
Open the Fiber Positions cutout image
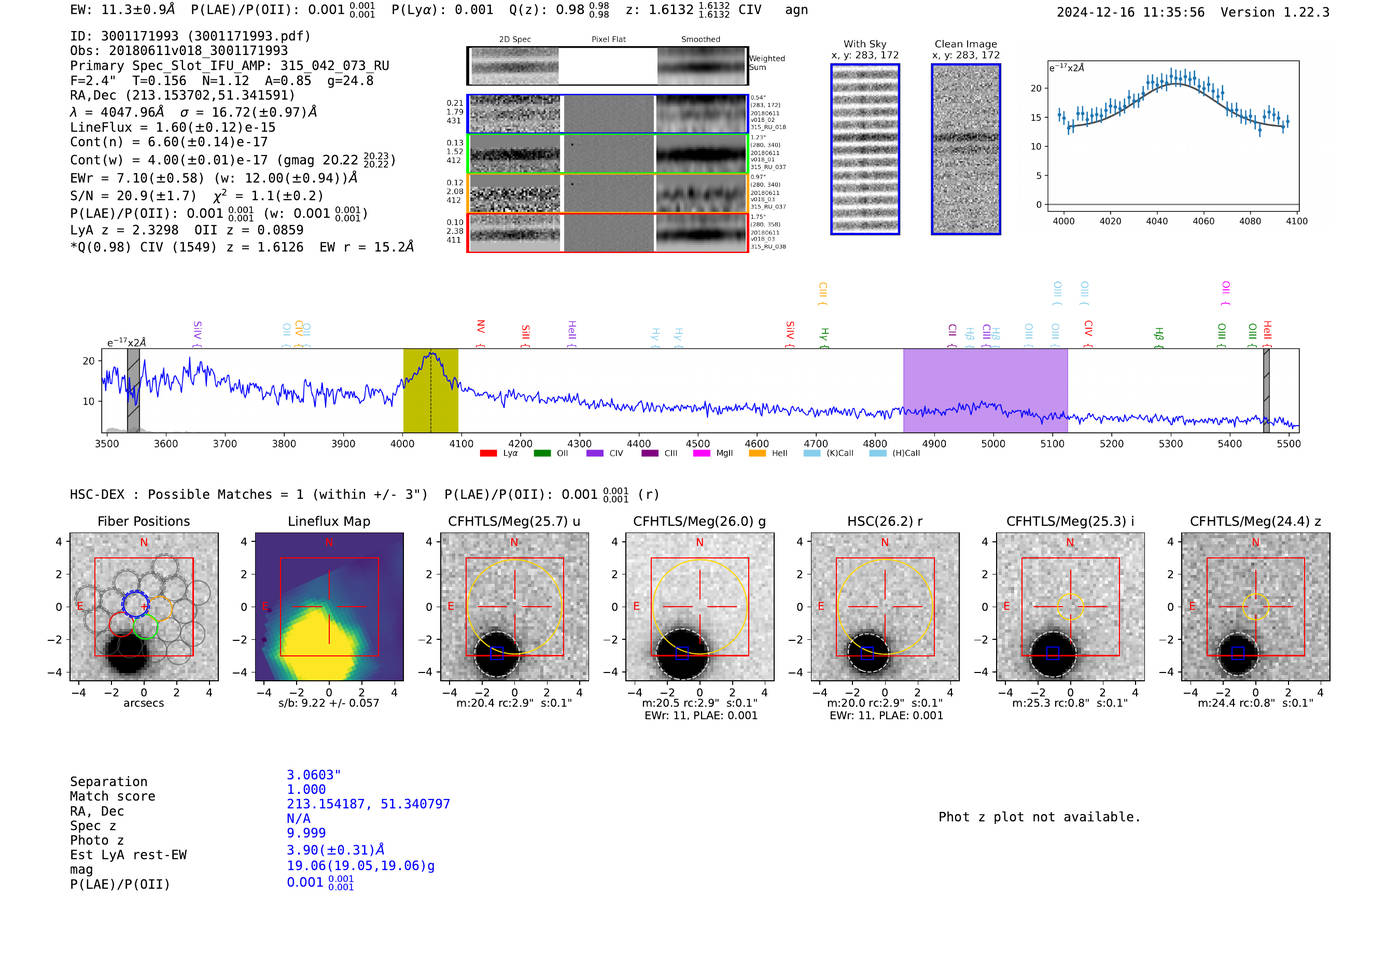[x=144, y=607]
